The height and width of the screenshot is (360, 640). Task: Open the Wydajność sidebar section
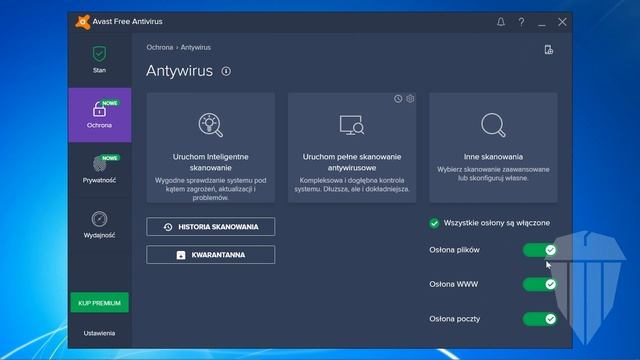click(x=100, y=224)
